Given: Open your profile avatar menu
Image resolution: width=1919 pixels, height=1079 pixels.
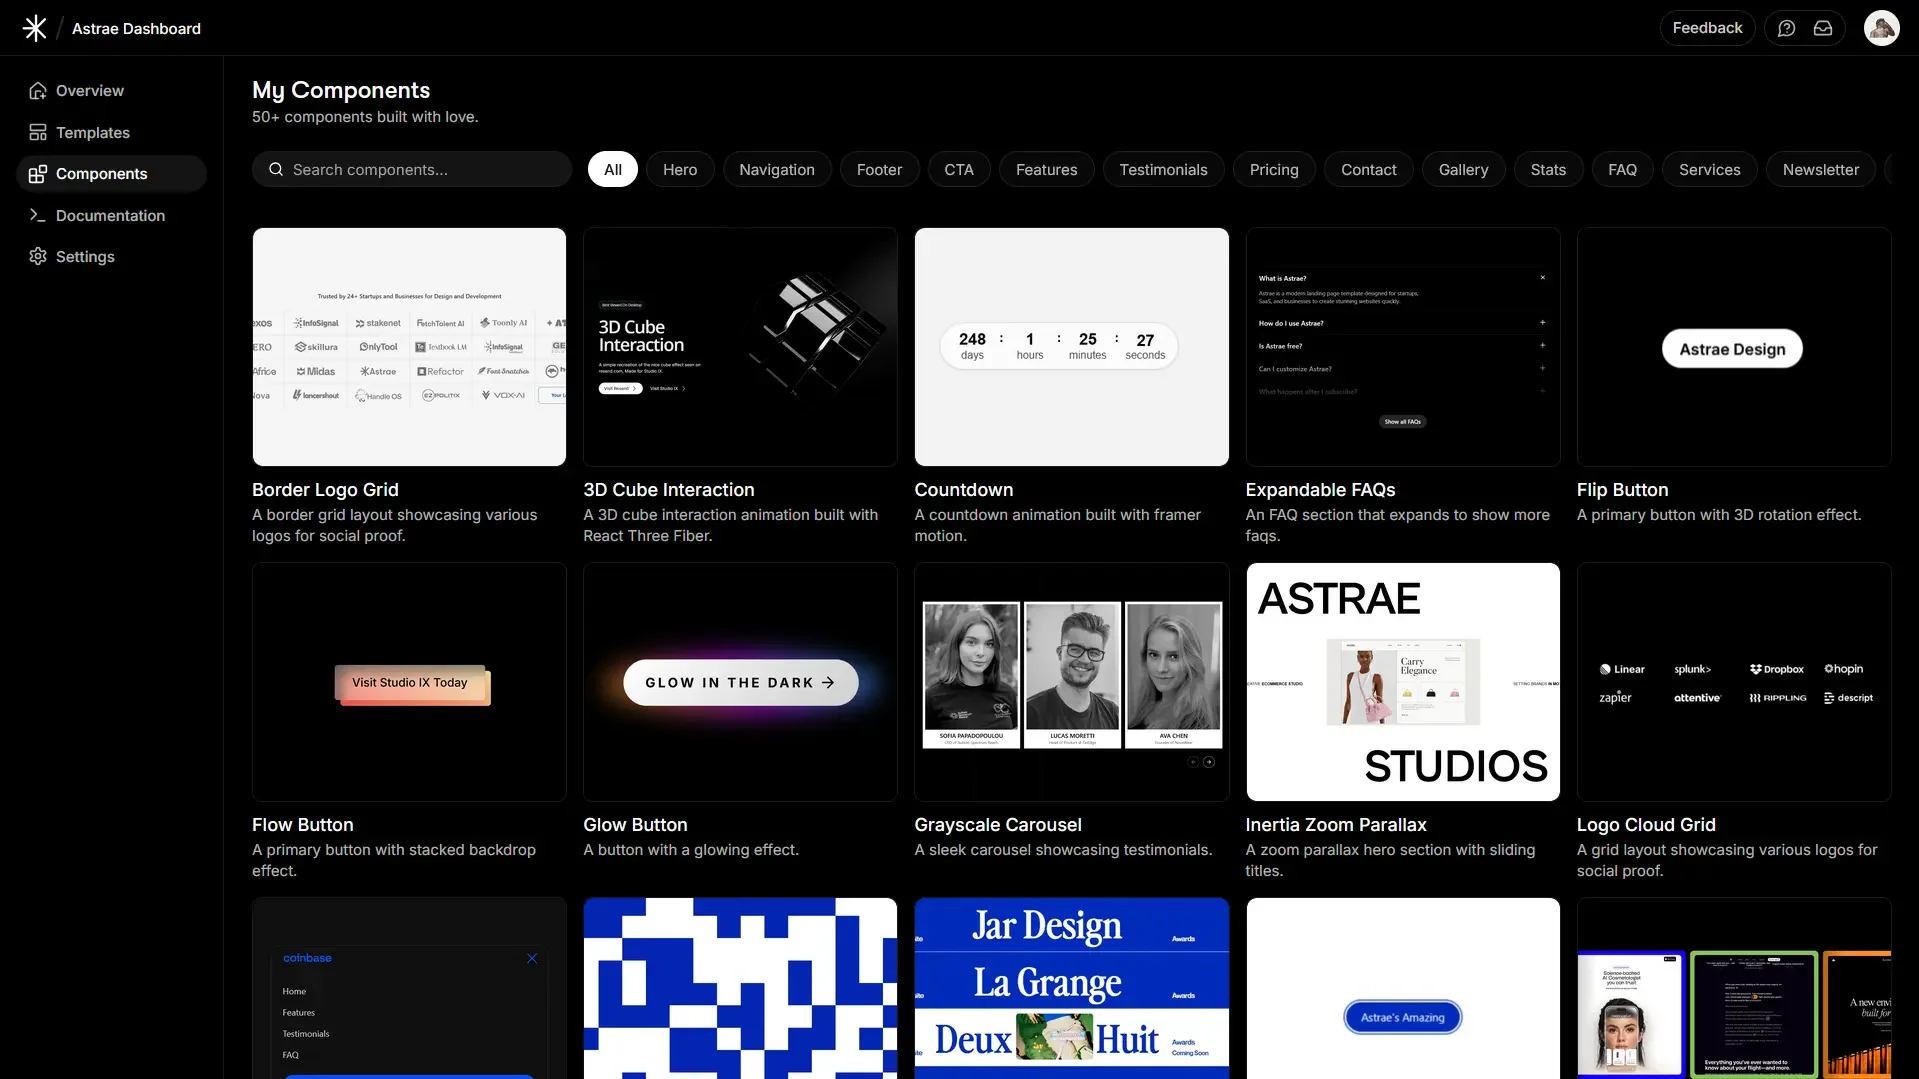Looking at the screenshot, I should tap(1881, 27).
